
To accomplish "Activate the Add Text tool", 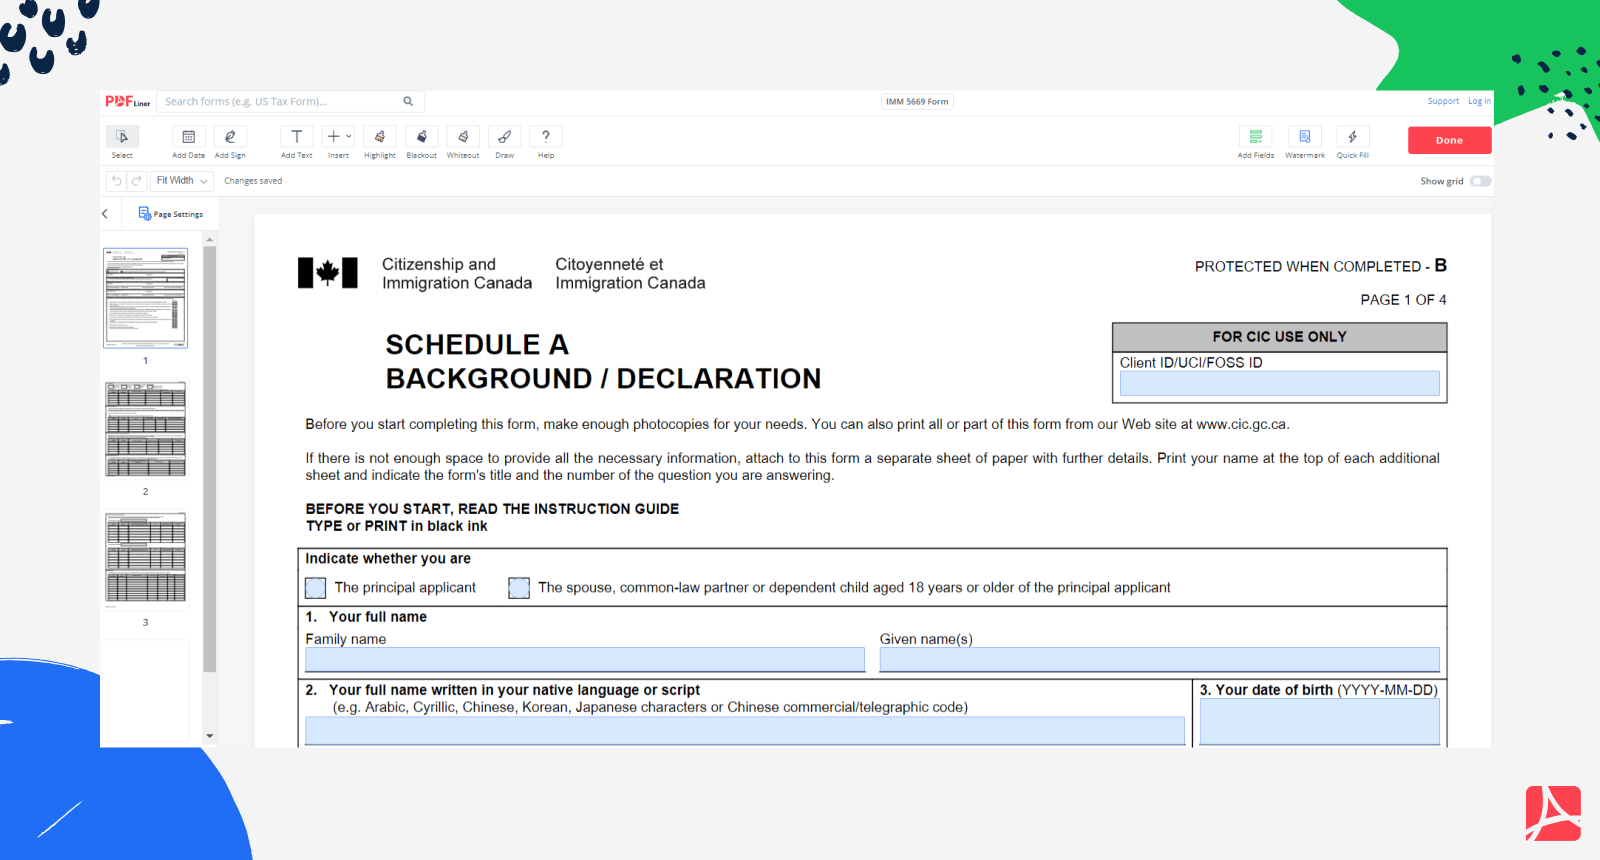I will click(x=296, y=137).
